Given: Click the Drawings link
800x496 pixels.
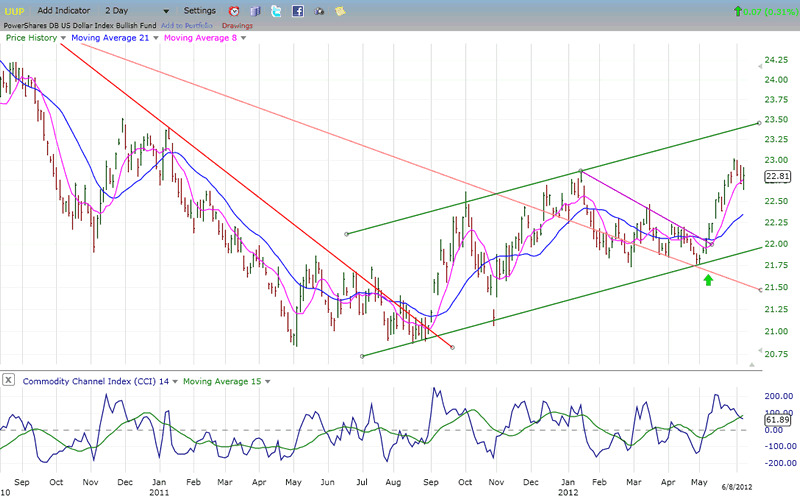Looking at the screenshot, I should (237, 25).
